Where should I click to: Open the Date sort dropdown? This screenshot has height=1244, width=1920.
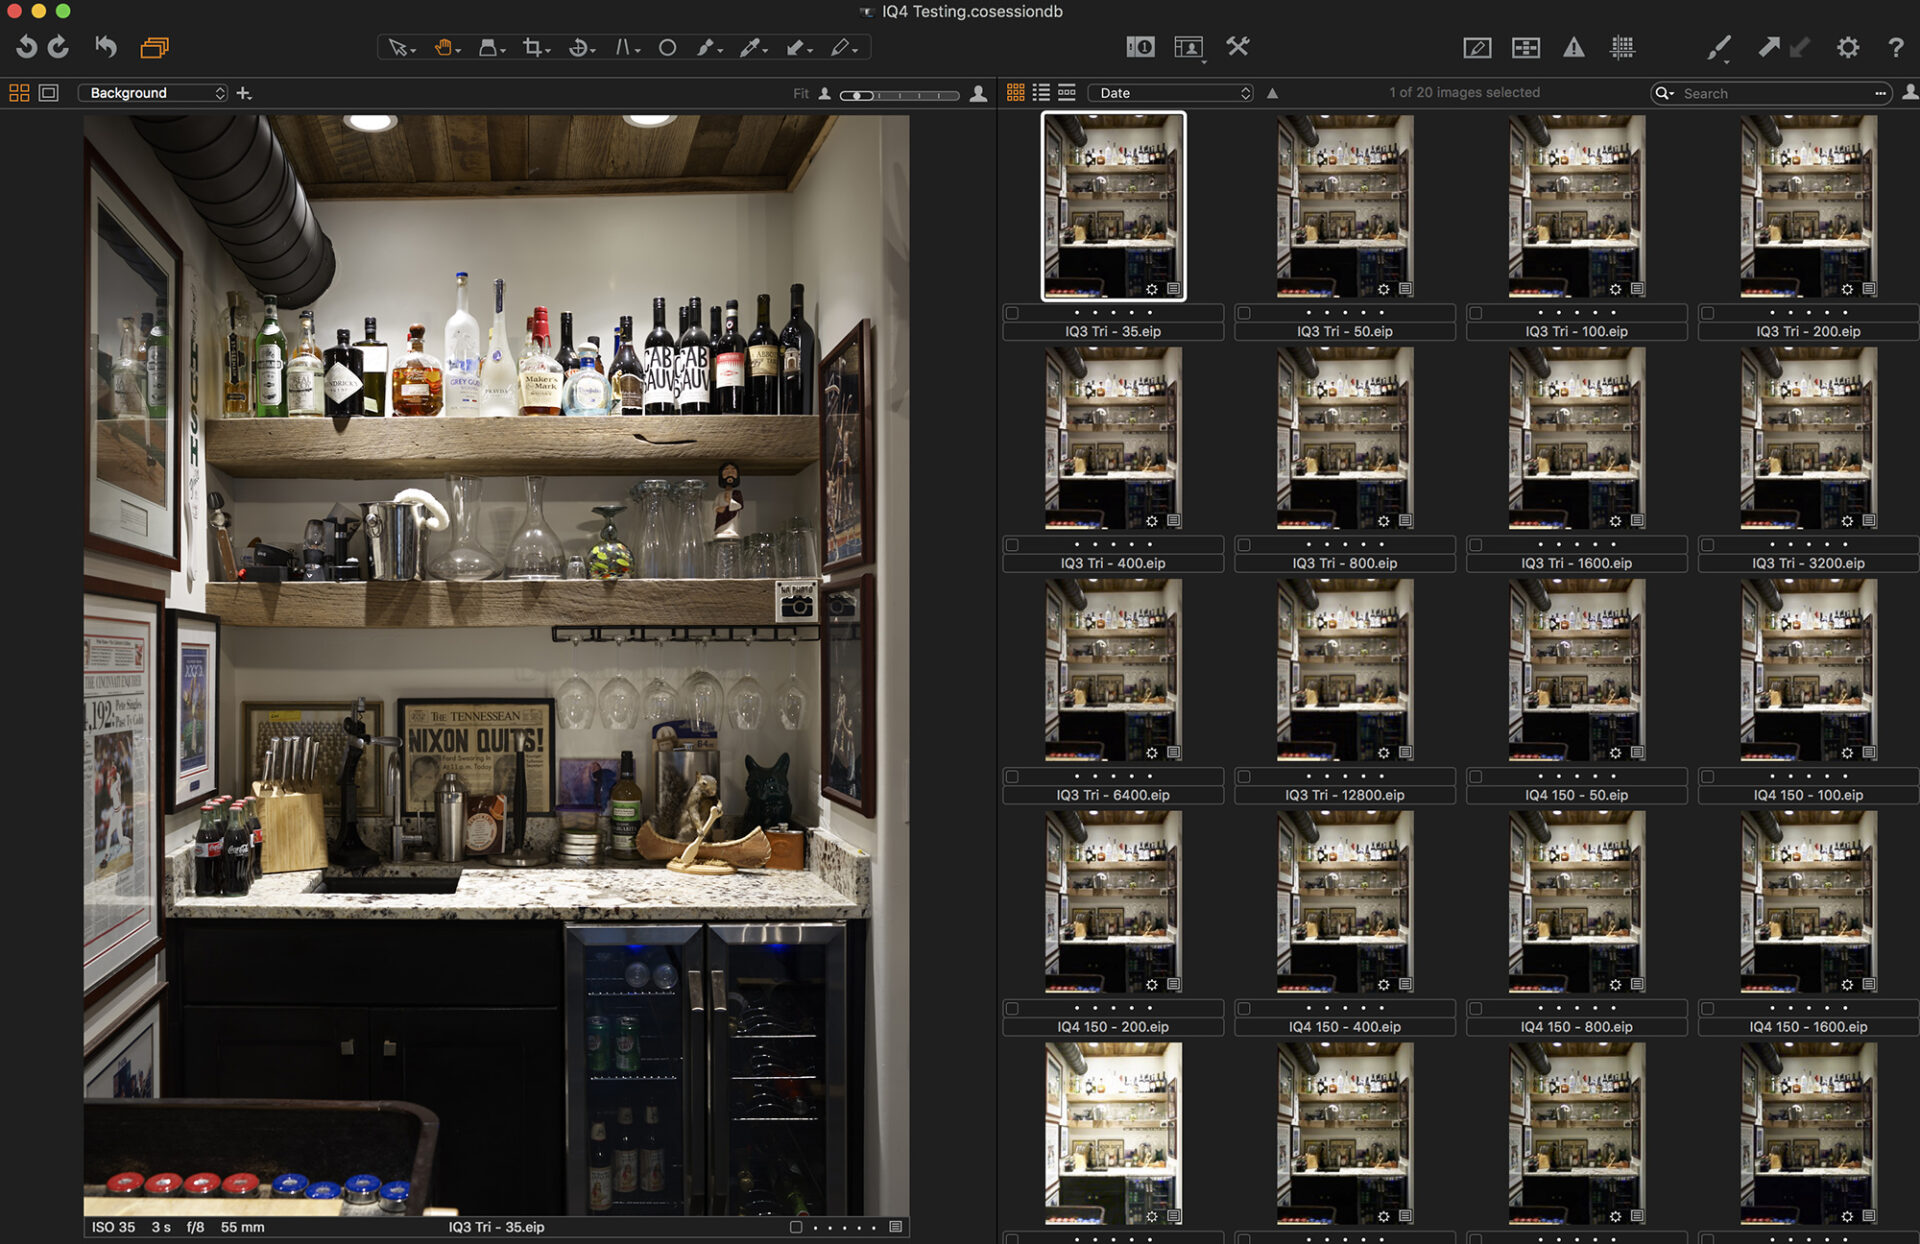click(x=1170, y=92)
